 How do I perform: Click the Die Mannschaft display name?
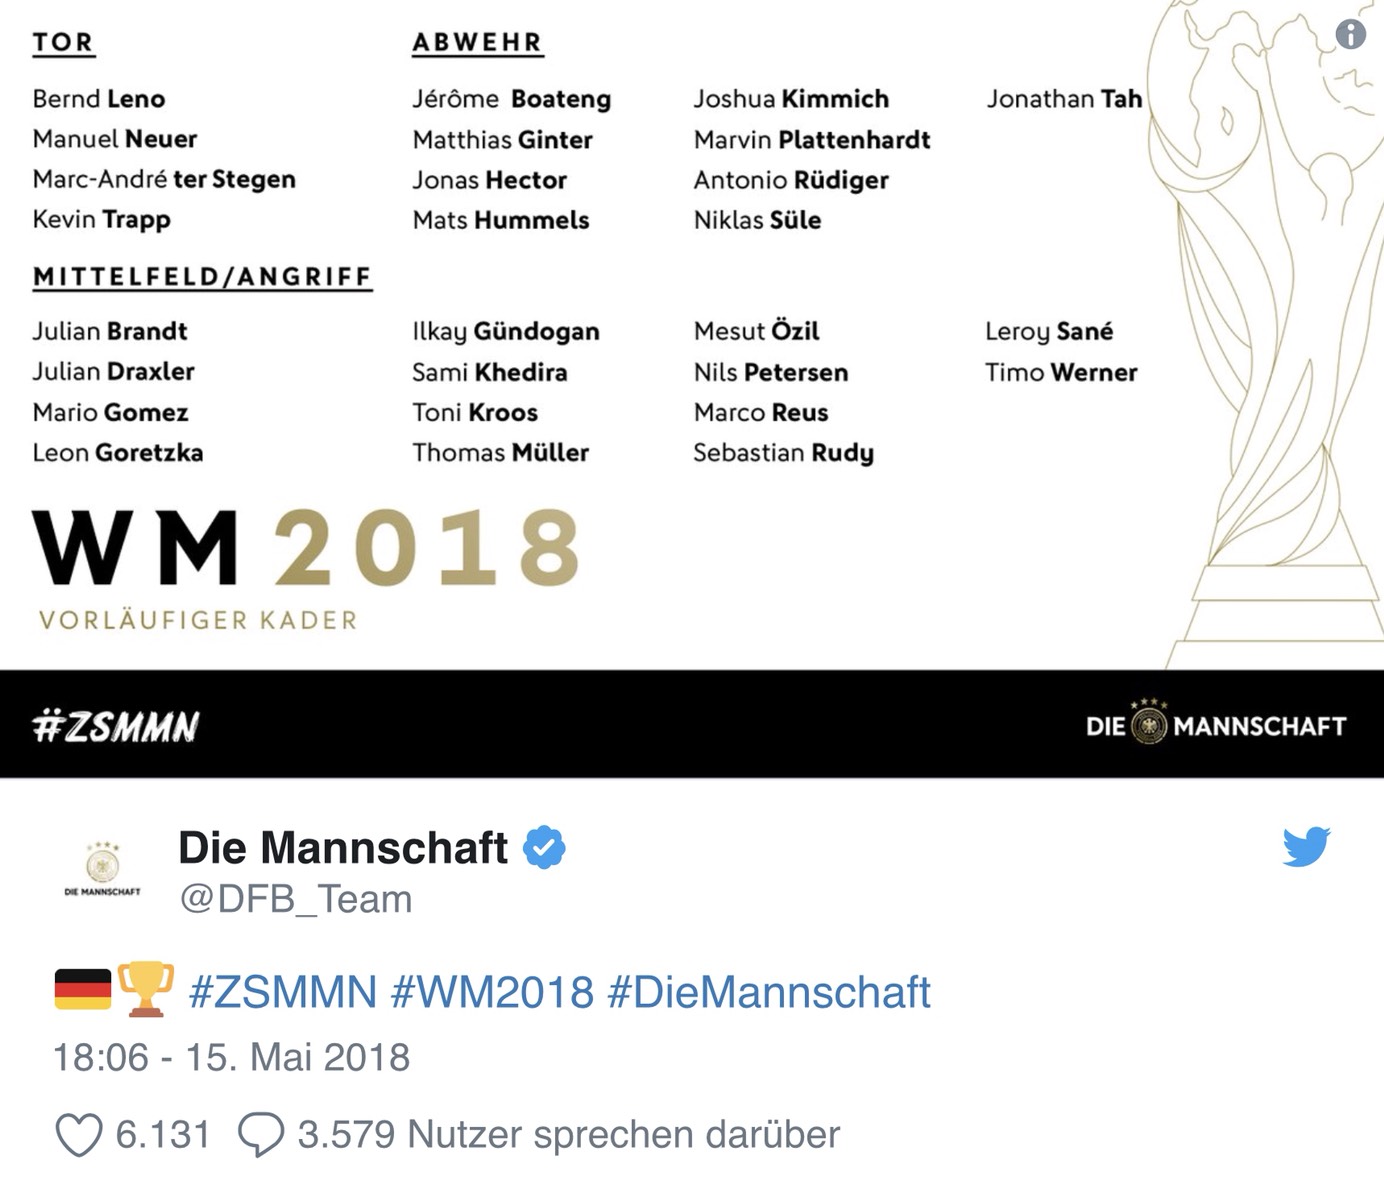coord(343,848)
